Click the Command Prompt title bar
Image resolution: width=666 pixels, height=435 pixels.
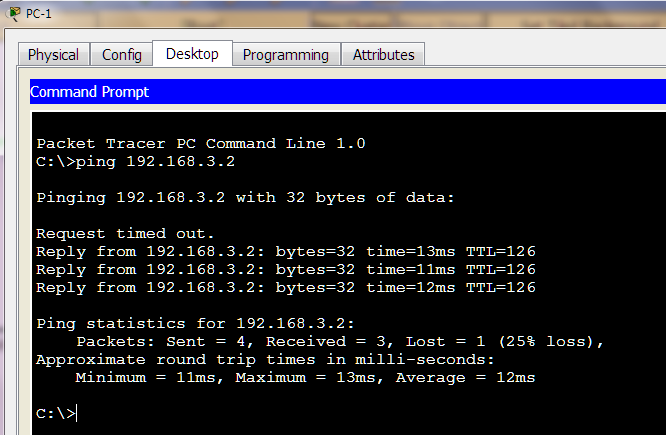tap(347, 91)
